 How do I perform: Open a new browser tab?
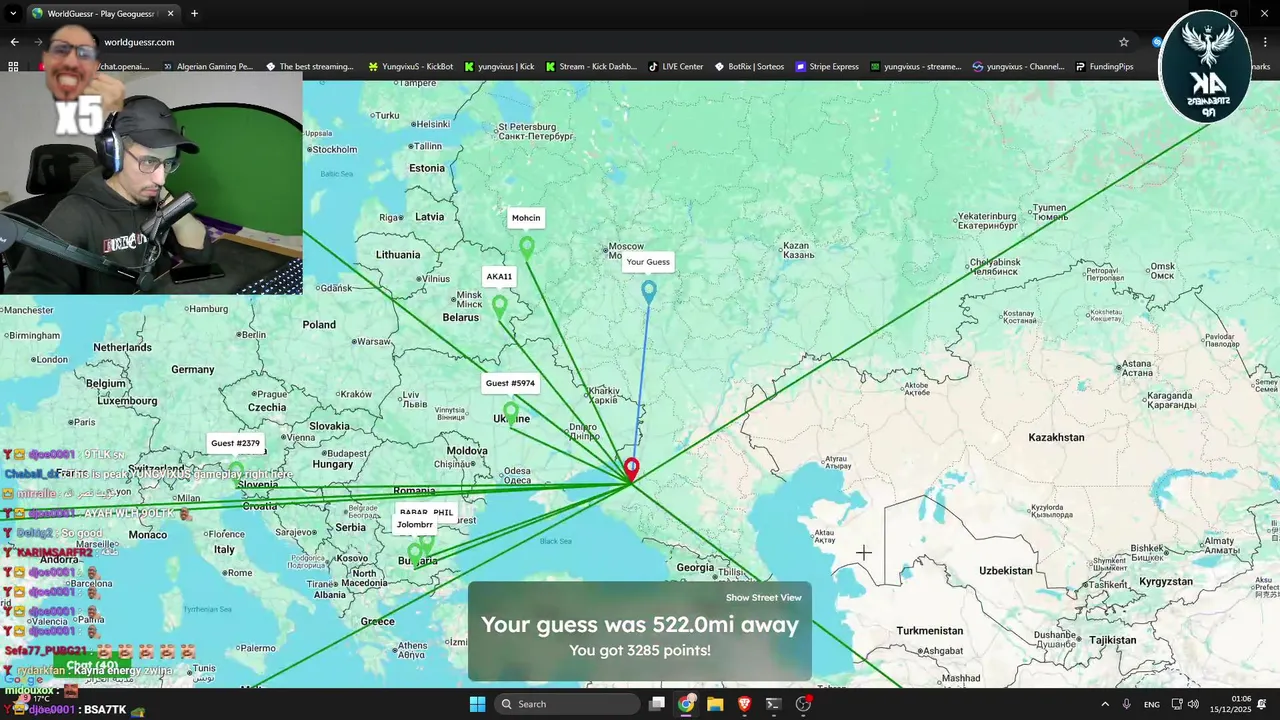(194, 13)
